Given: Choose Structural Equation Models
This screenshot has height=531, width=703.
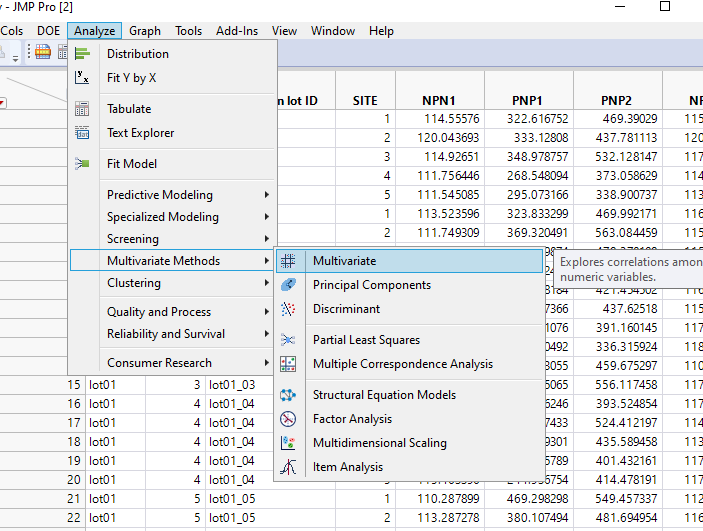Looking at the screenshot, I should click(384, 395).
